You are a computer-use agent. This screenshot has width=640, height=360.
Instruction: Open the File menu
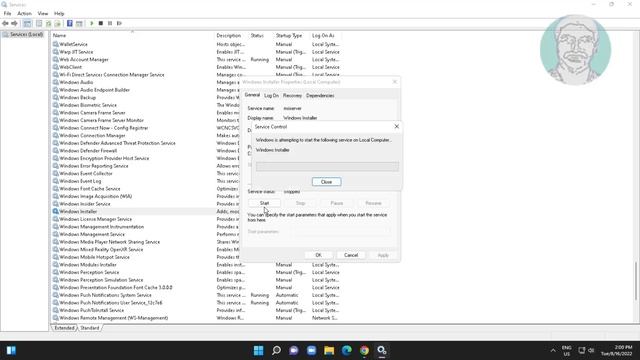coord(7,13)
